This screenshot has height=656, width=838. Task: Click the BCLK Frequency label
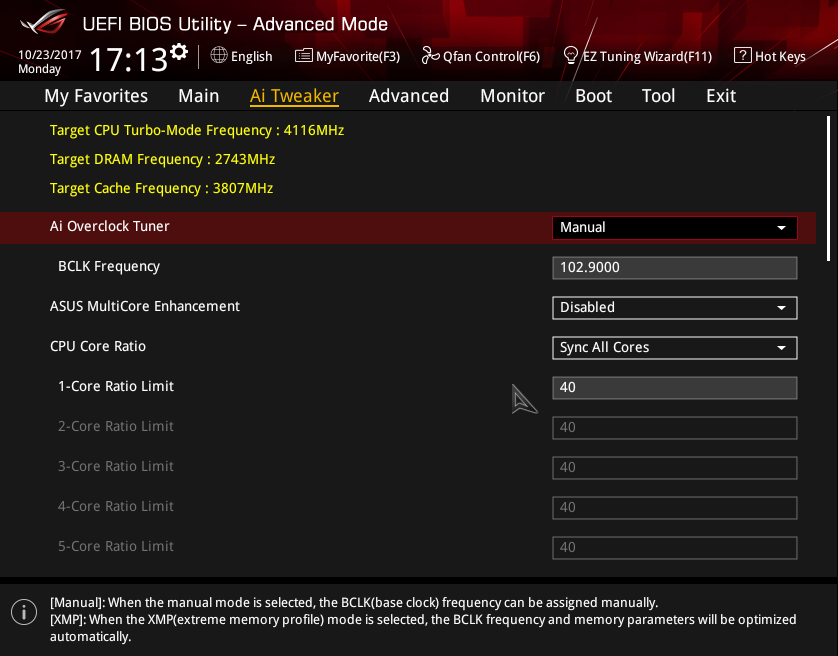(109, 266)
